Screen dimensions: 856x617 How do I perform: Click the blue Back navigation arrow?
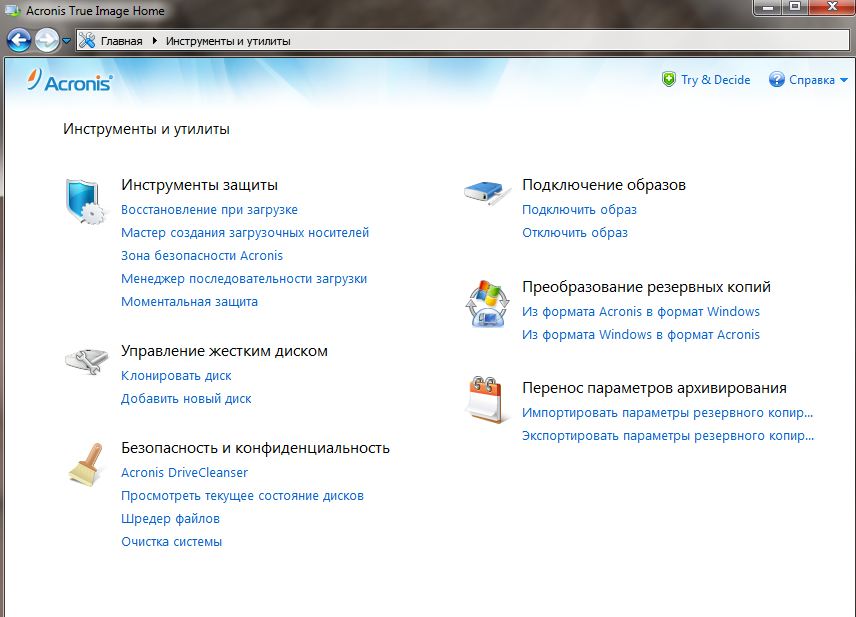pos(19,40)
